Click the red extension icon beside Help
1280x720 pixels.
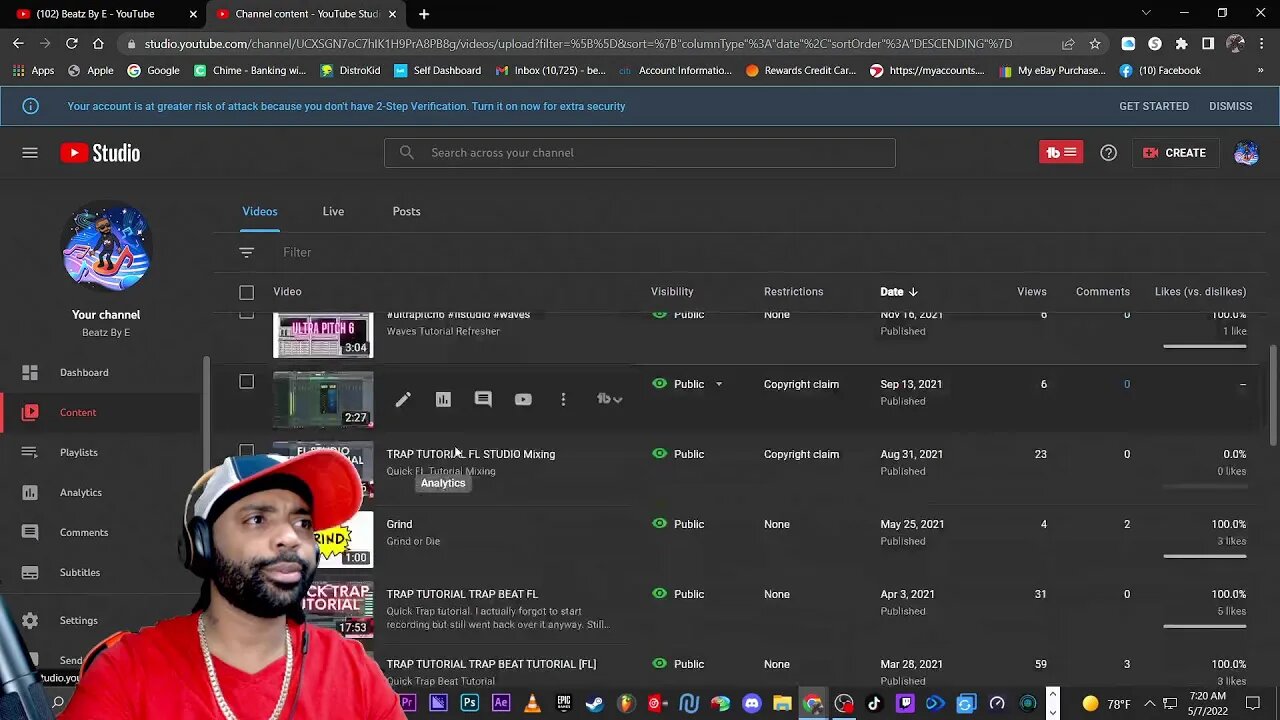(x=1060, y=153)
